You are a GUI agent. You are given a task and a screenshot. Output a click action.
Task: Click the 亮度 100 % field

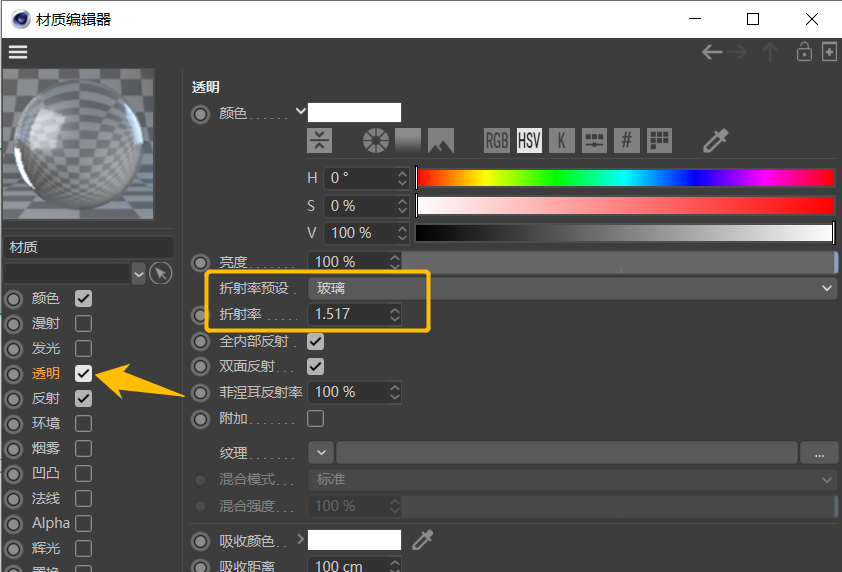coord(354,262)
